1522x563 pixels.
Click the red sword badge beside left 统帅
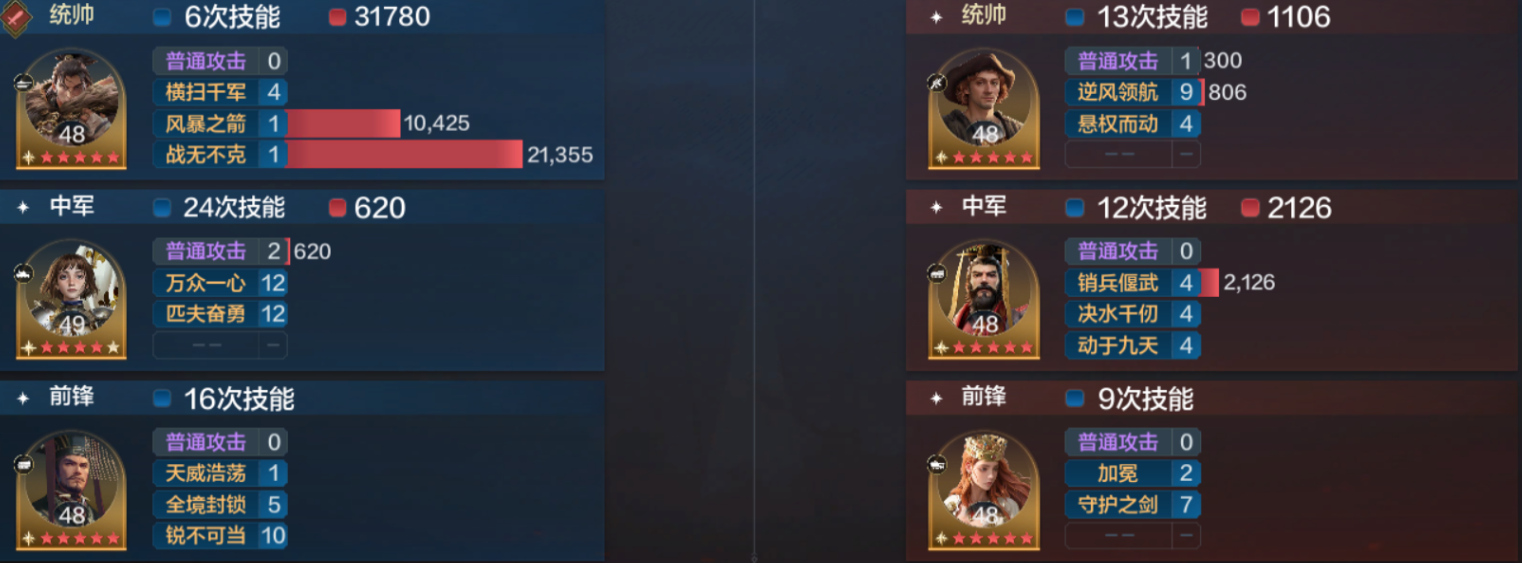pyautogui.click(x=15, y=16)
